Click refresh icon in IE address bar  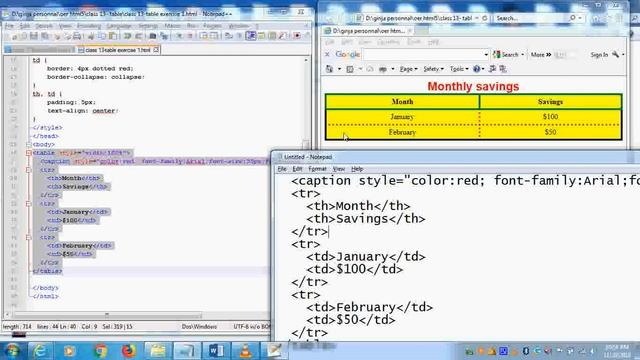(x=485, y=18)
